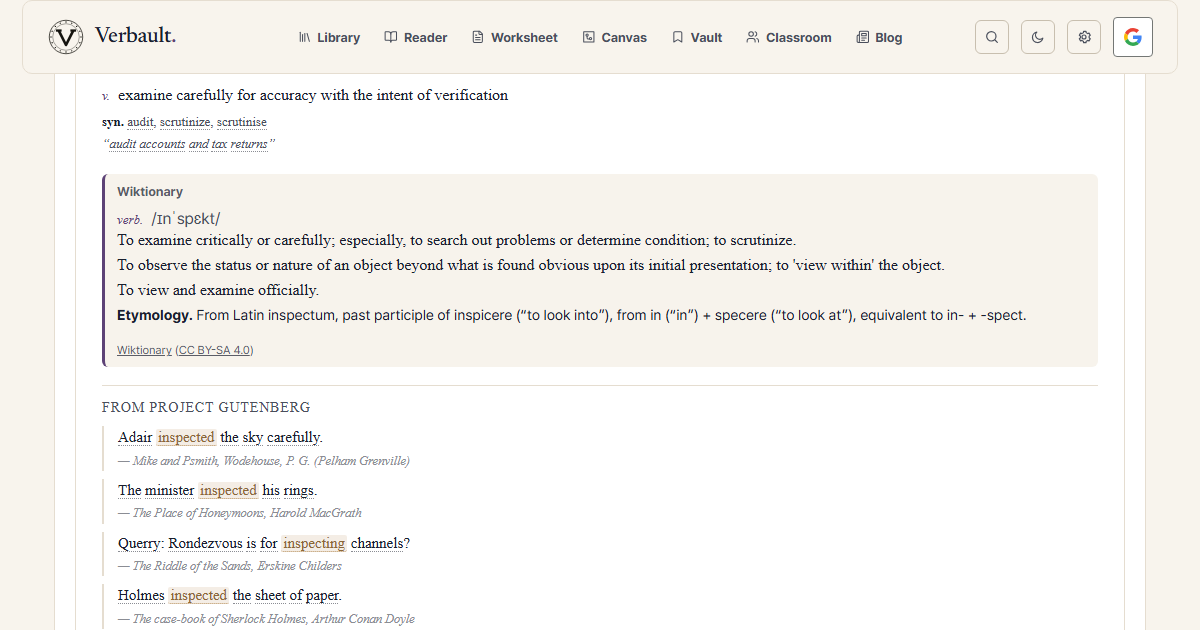Viewport: 1200px width, 630px height.
Task: Click the 'Etymology.' label
Action: (x=155, y=315)
